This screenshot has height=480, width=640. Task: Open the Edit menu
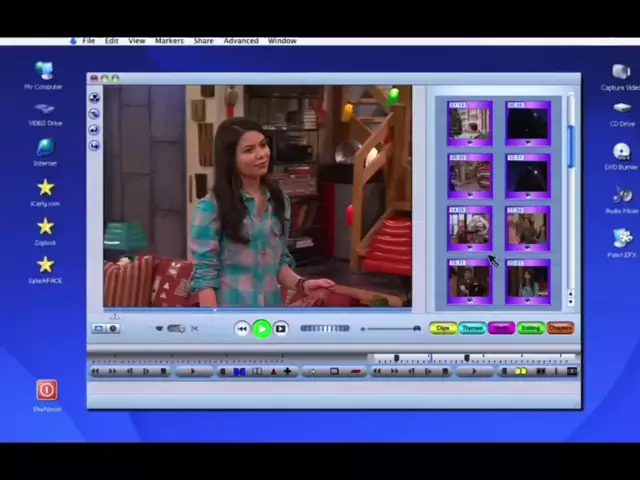point(111,41)
